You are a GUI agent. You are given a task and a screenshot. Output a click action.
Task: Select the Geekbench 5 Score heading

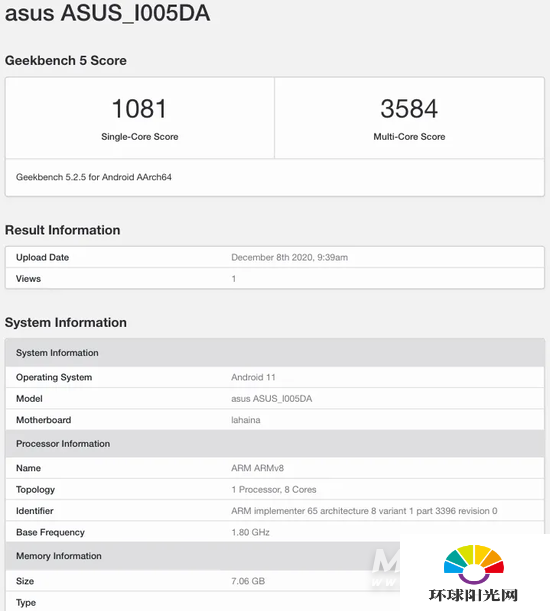click(65, 60)
